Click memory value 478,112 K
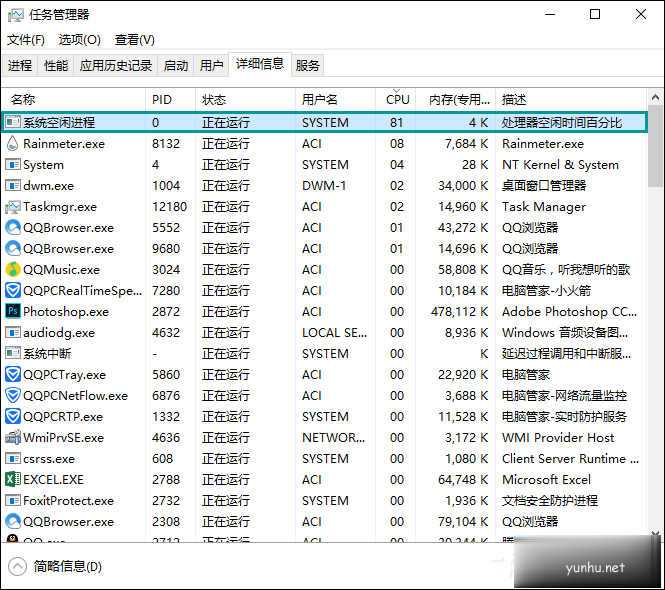665x590 pixels. (459, 312)
